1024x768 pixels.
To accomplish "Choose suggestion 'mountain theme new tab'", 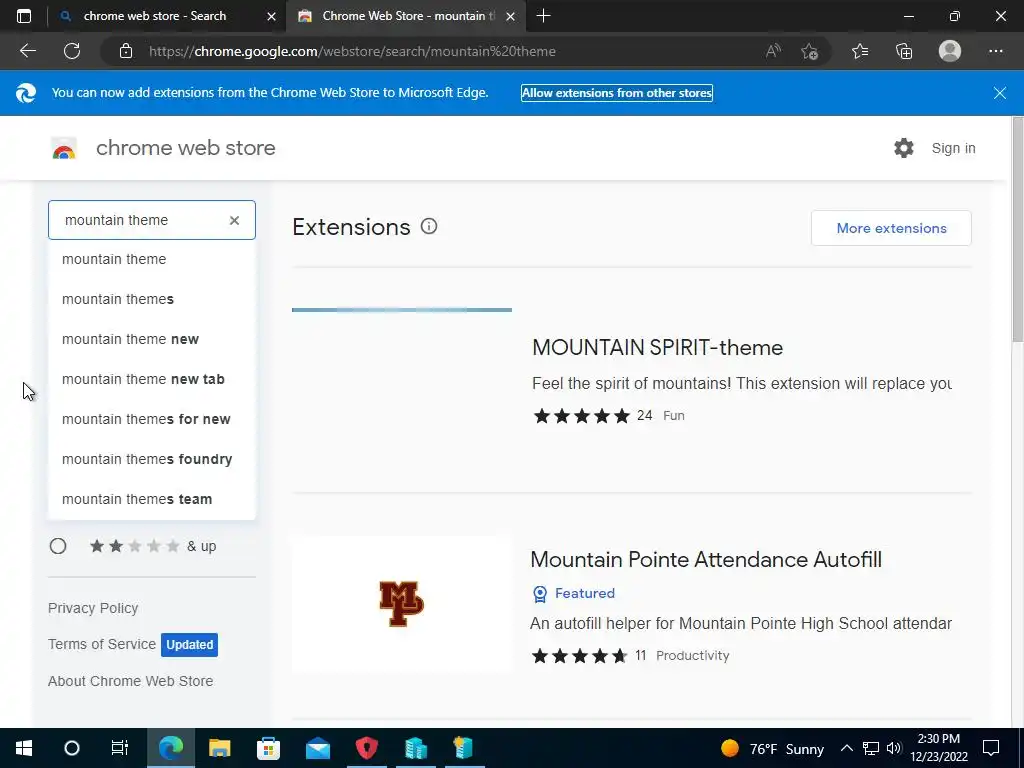I will pos(152,379).
